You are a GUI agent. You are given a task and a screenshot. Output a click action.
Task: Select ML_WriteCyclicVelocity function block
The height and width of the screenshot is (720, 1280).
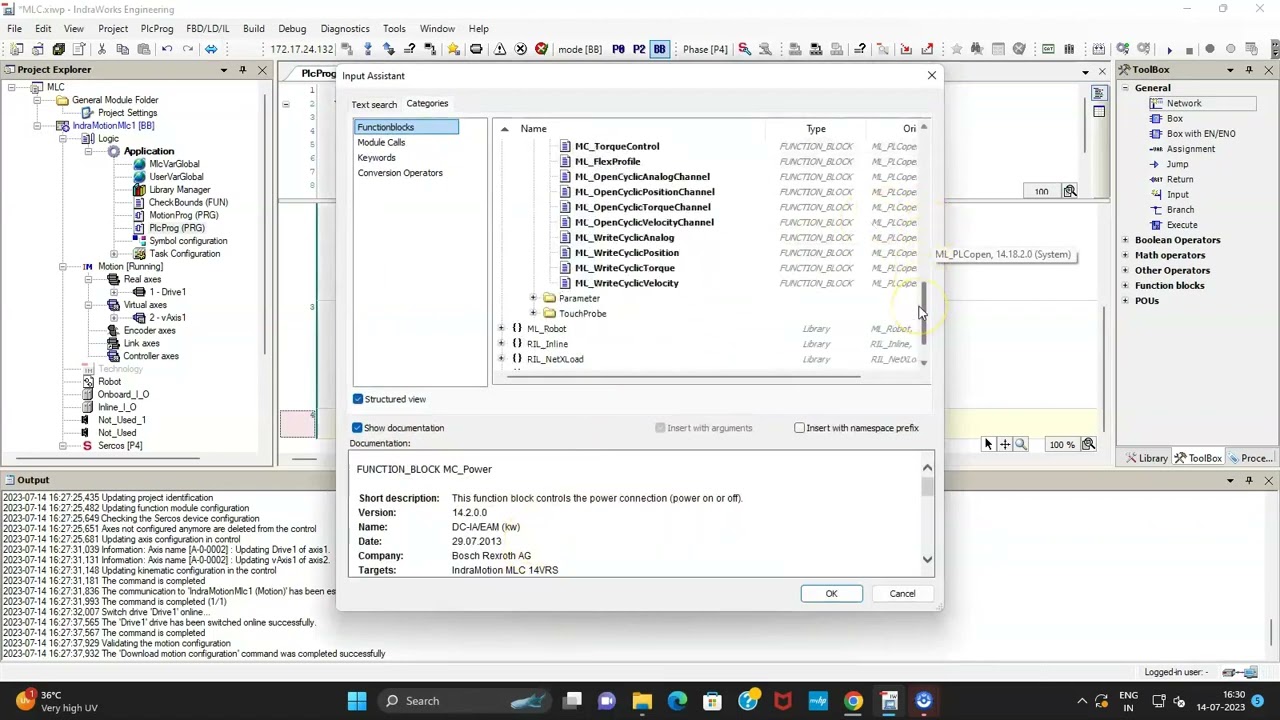[626, 283]
